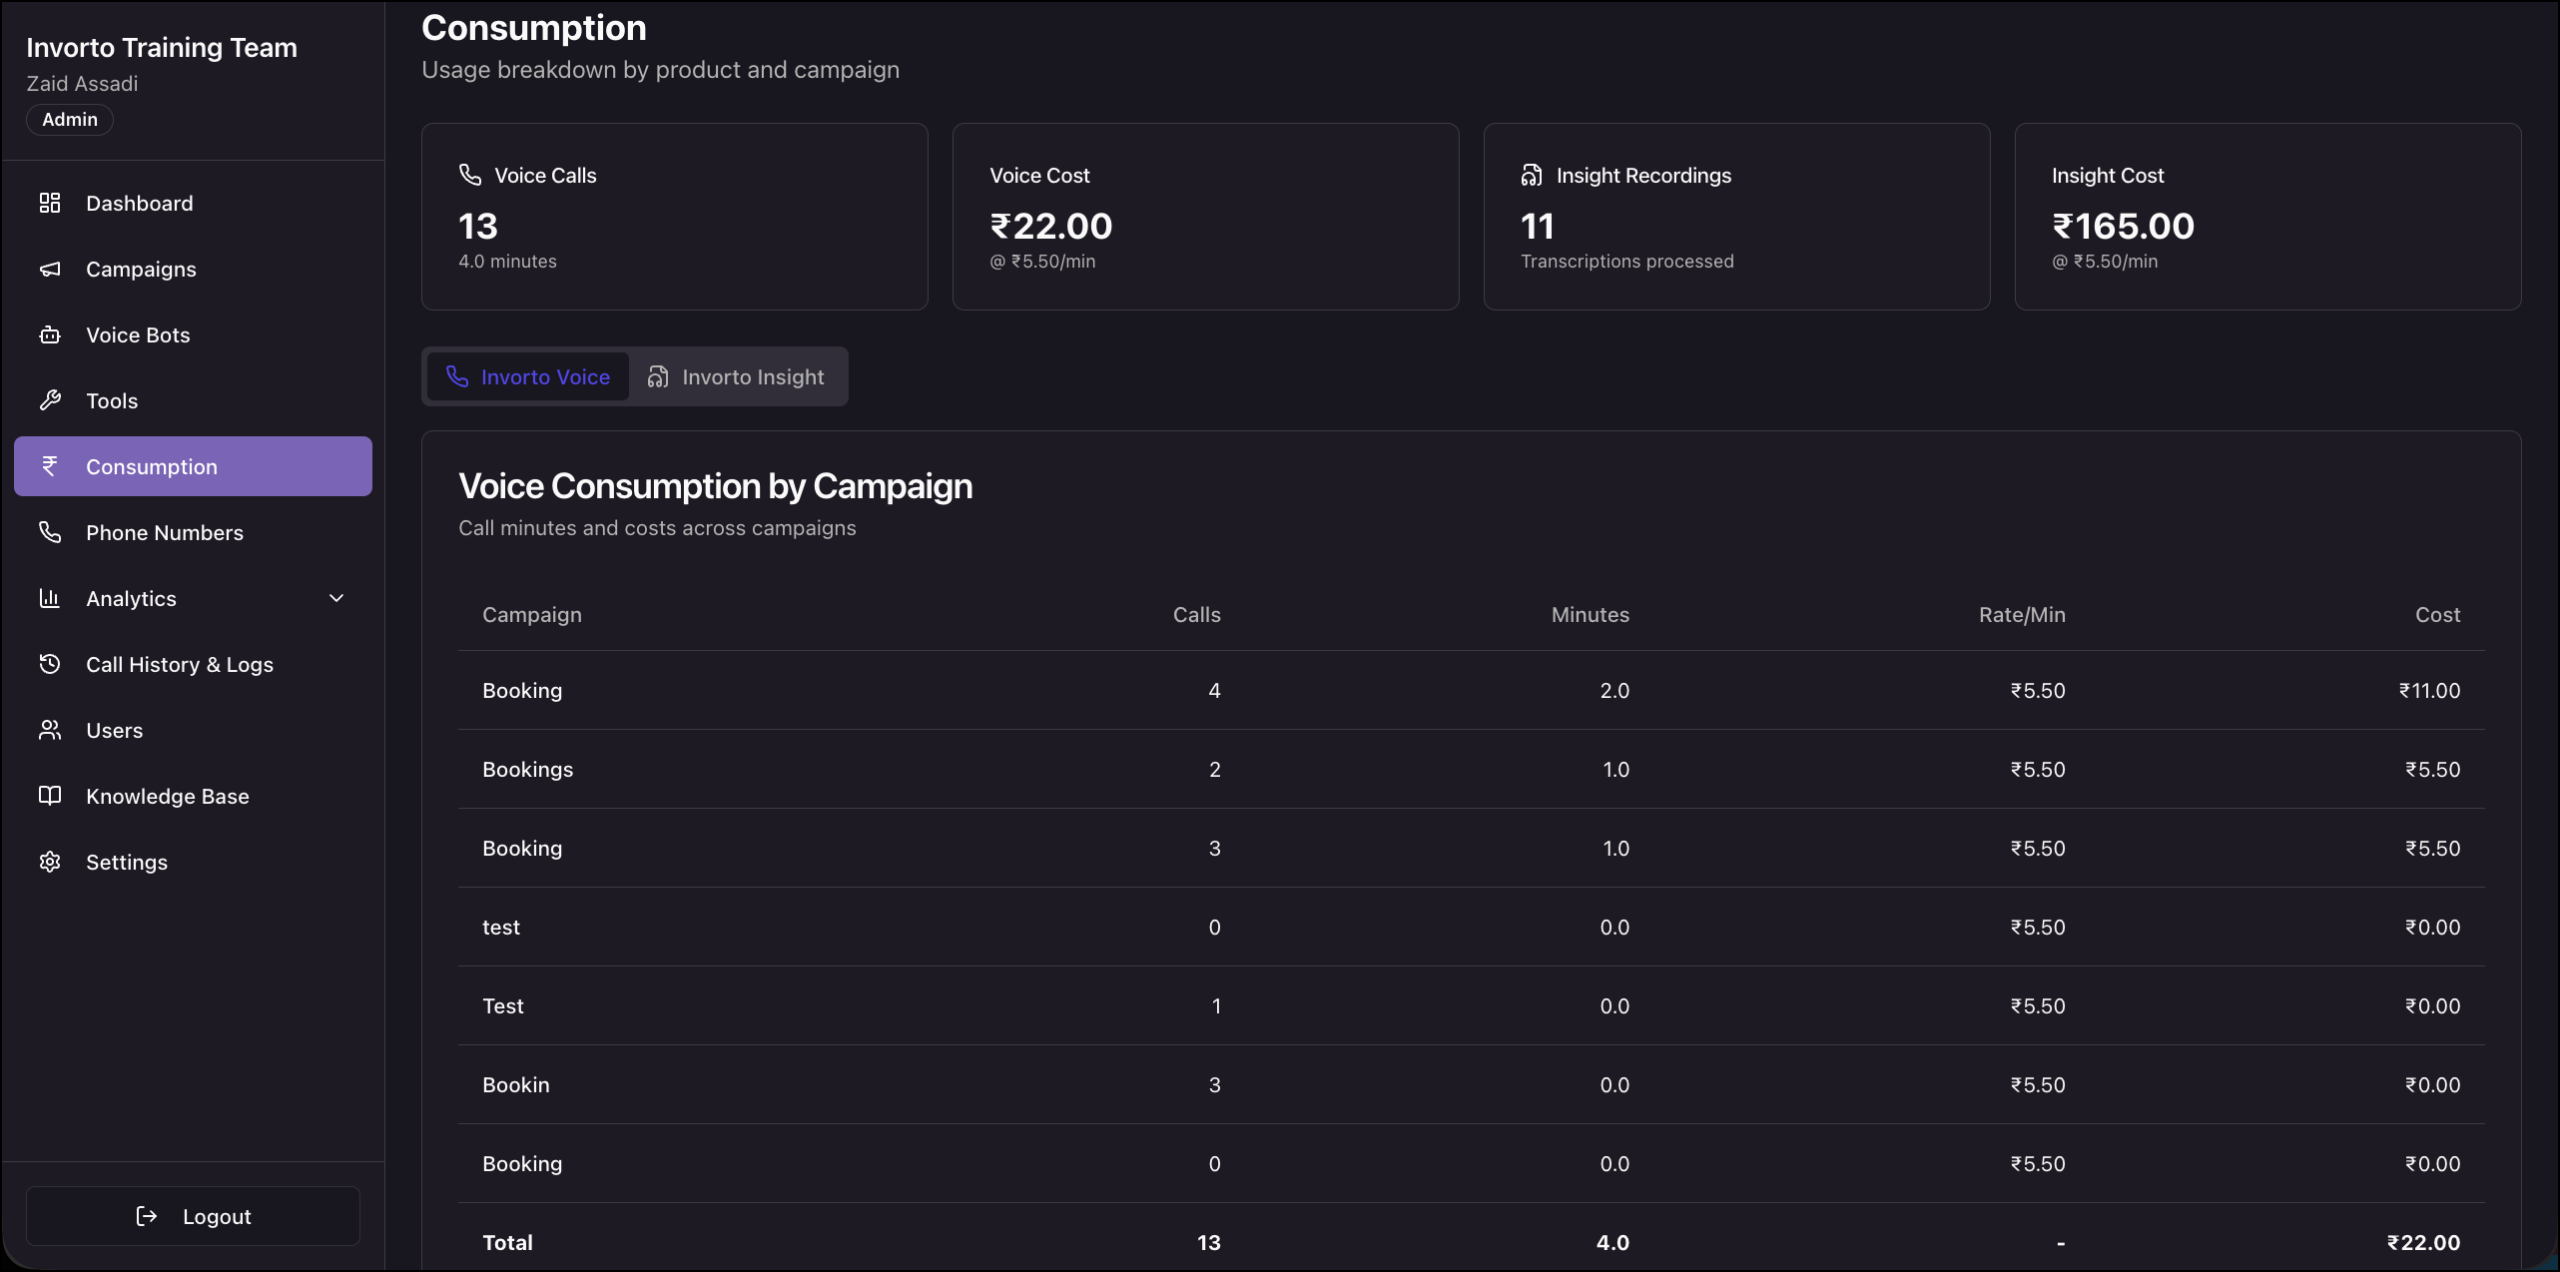Image resolution: width=2560 pixels, height=1272 pixels.
Task: Open Phone Numbers page
Action: [x=193, y=532]
